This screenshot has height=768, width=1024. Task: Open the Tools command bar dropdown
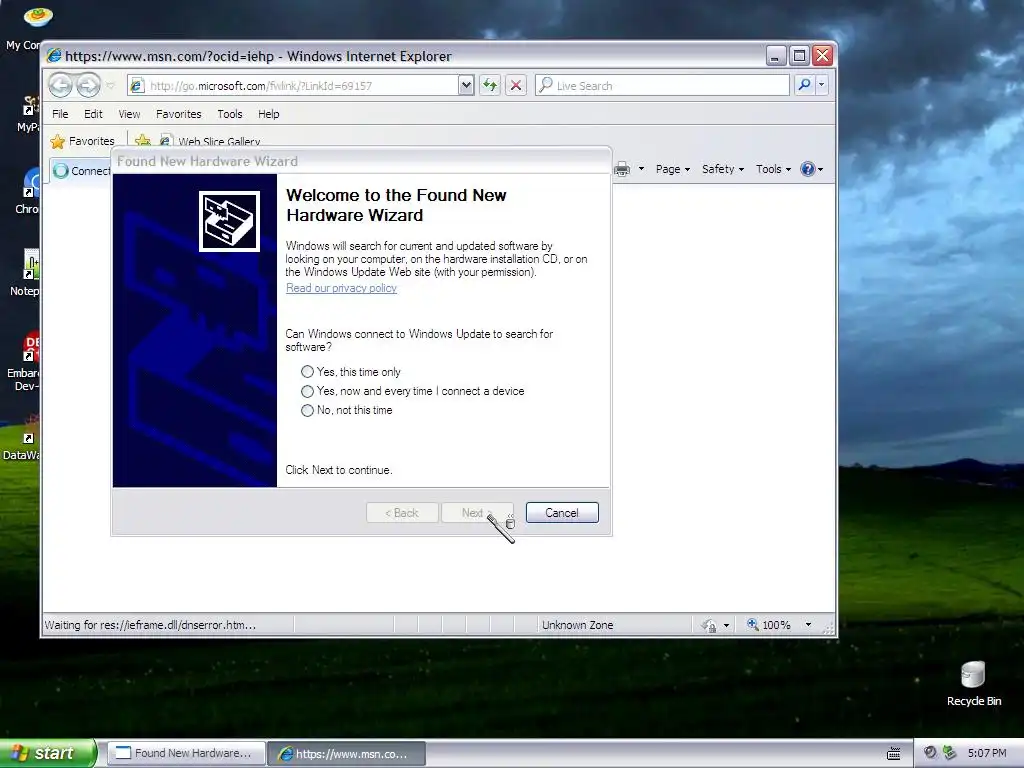(773, 169)
